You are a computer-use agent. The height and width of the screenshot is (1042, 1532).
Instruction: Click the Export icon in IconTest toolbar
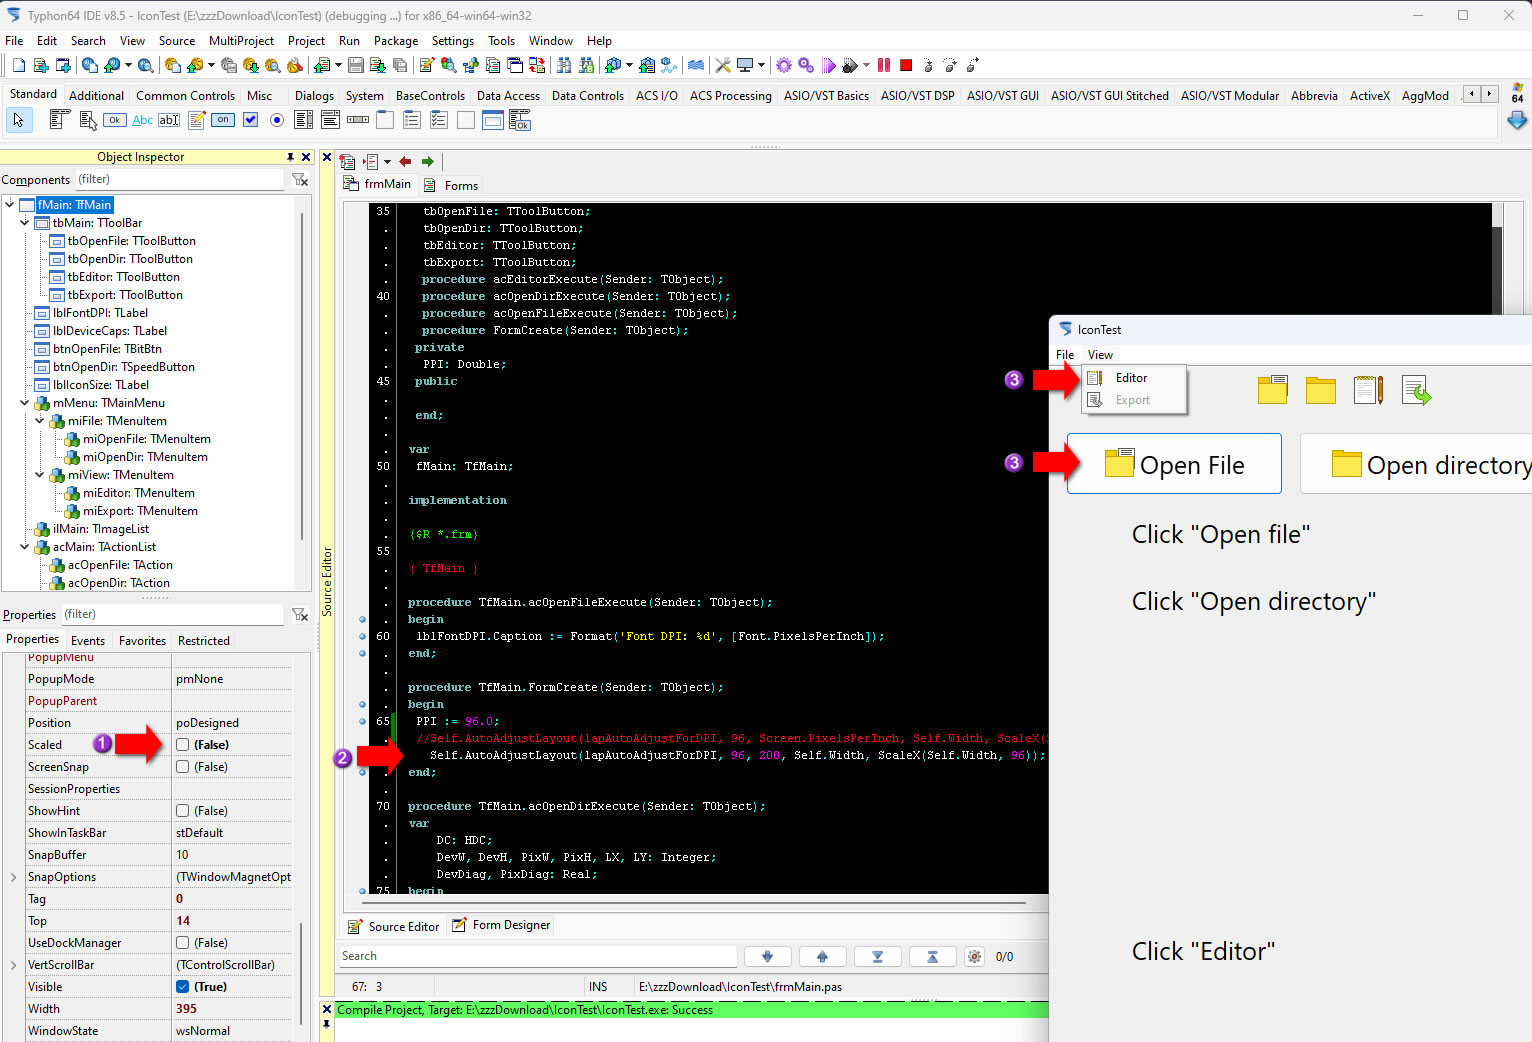(x=1416, y=390)
